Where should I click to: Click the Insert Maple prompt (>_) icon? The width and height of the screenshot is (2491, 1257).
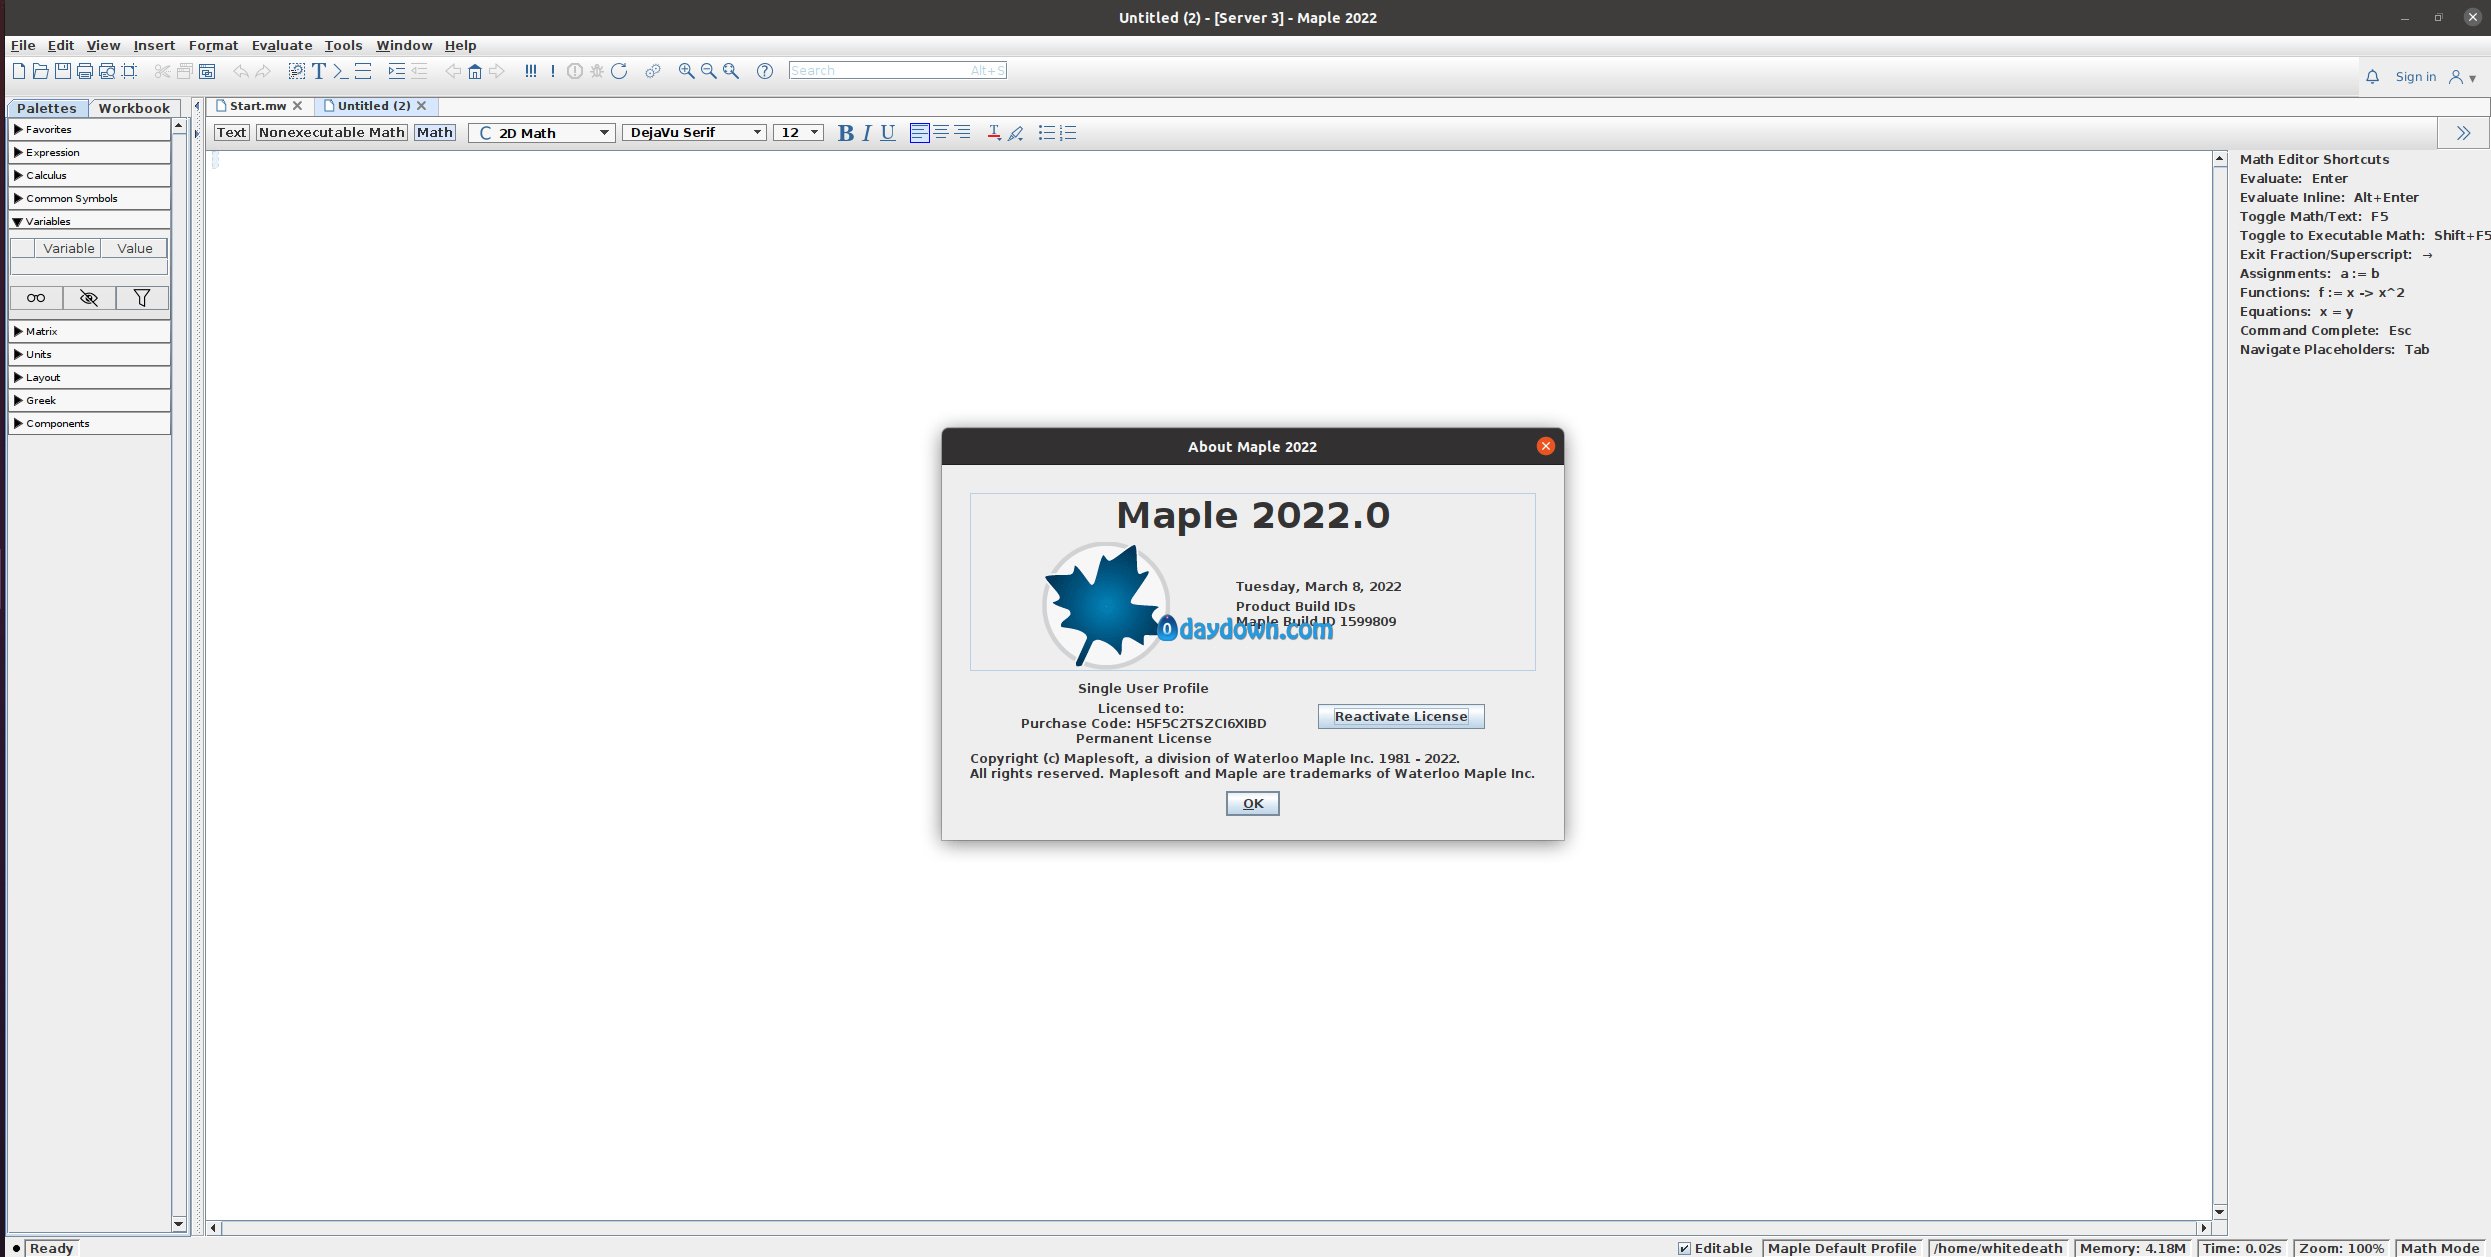pyautogui.click(x=340, y=71)
